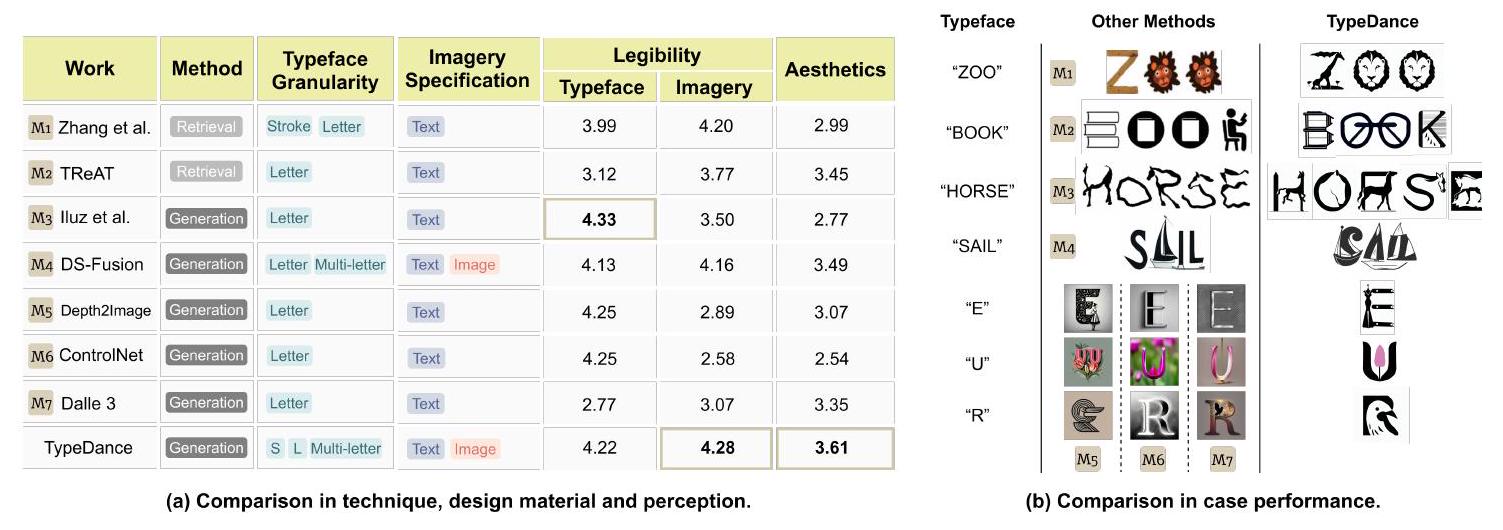Click the Retrieval tag in the TReAT row
This screenshot has width=1503, height=530.
click(x=206, y=172)
